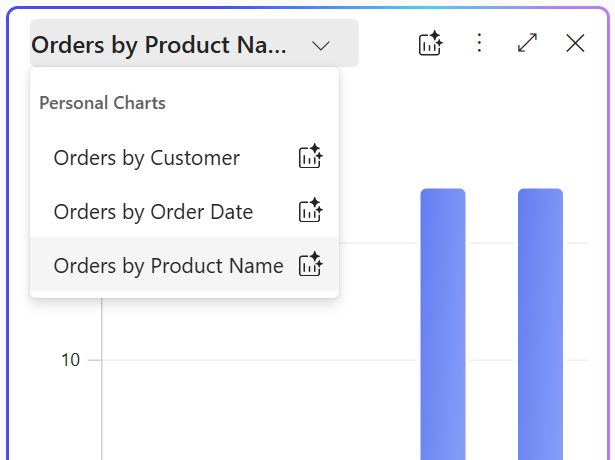Click the AI icon beside Orders by Product Name
Viewport: 615px width, 460px height.
(310, 265)
